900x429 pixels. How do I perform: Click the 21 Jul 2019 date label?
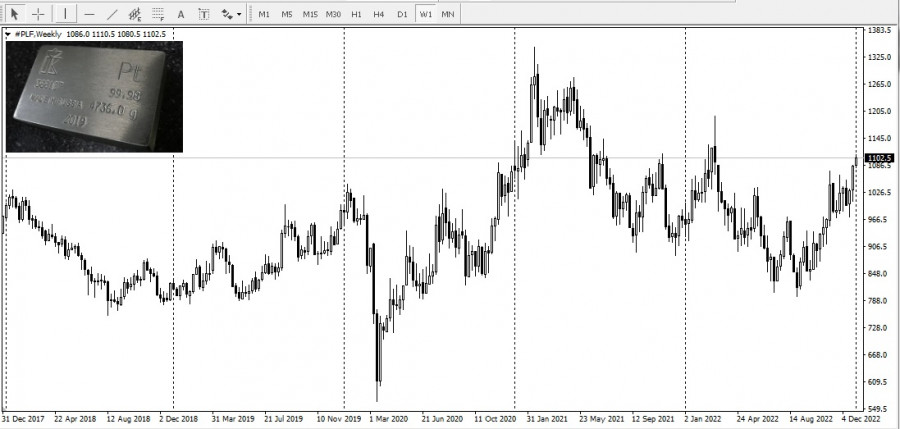284,419
